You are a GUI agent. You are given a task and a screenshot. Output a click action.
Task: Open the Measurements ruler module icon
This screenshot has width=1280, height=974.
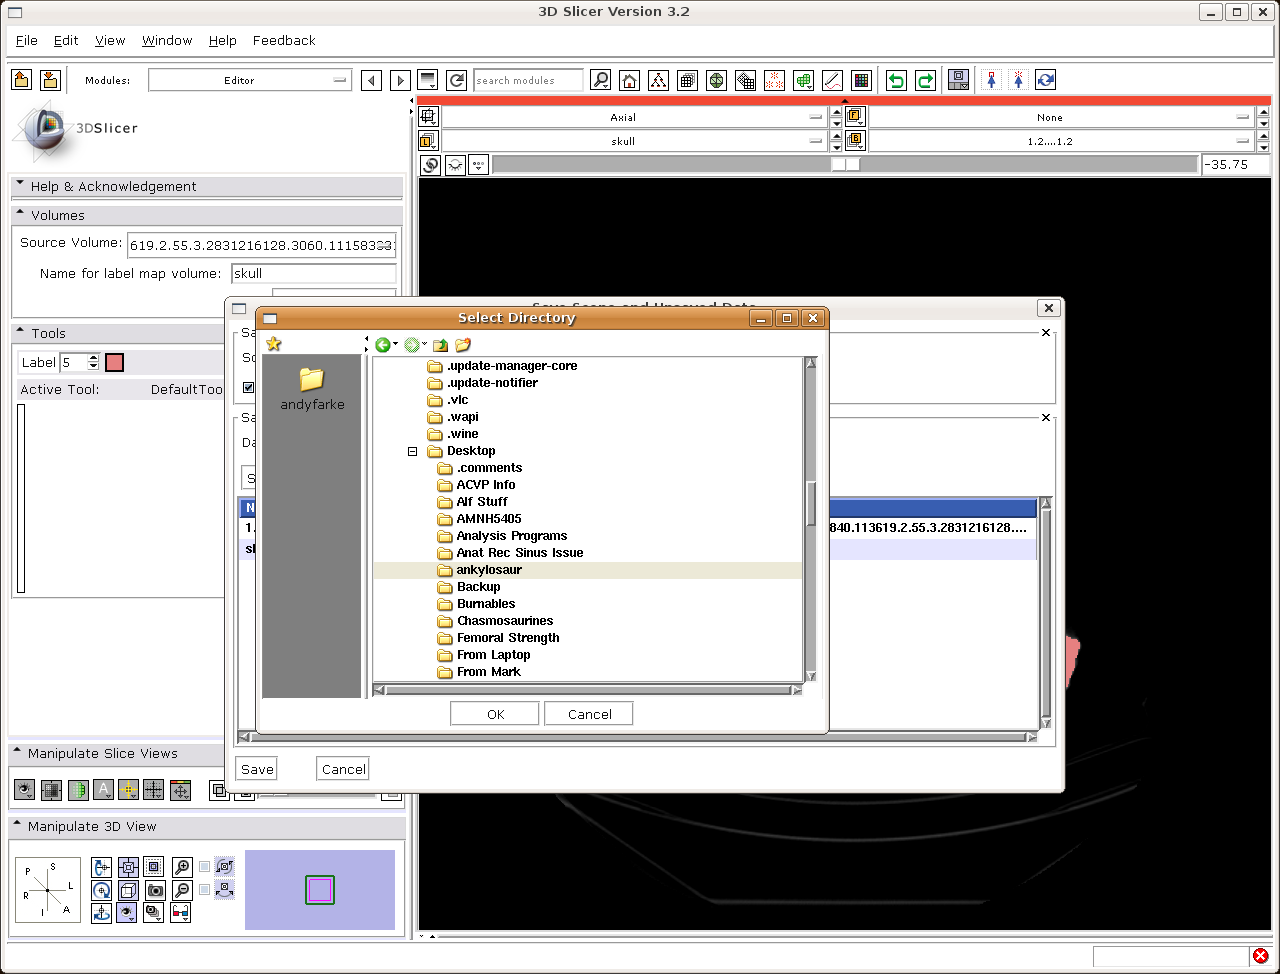(x=832, y=80)
